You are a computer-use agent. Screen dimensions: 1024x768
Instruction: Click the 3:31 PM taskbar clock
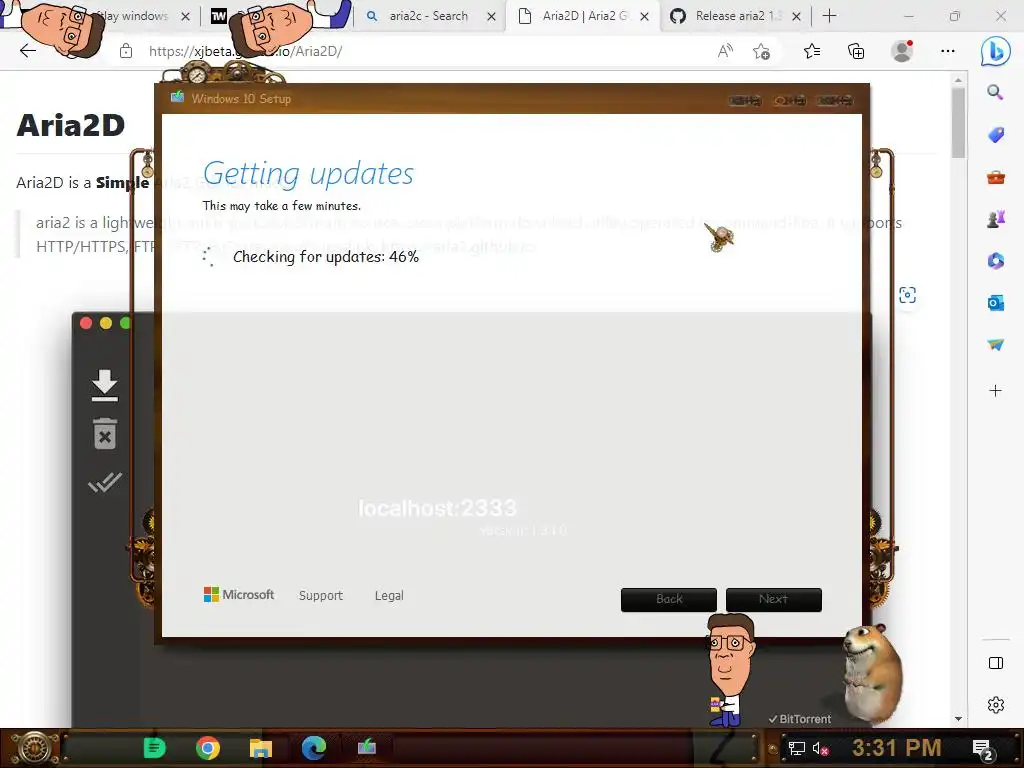click(x=896, y=748)
